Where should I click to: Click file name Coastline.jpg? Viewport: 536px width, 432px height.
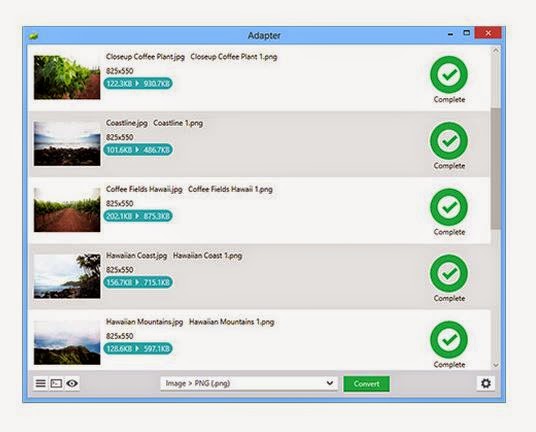(x=127, y=123)
